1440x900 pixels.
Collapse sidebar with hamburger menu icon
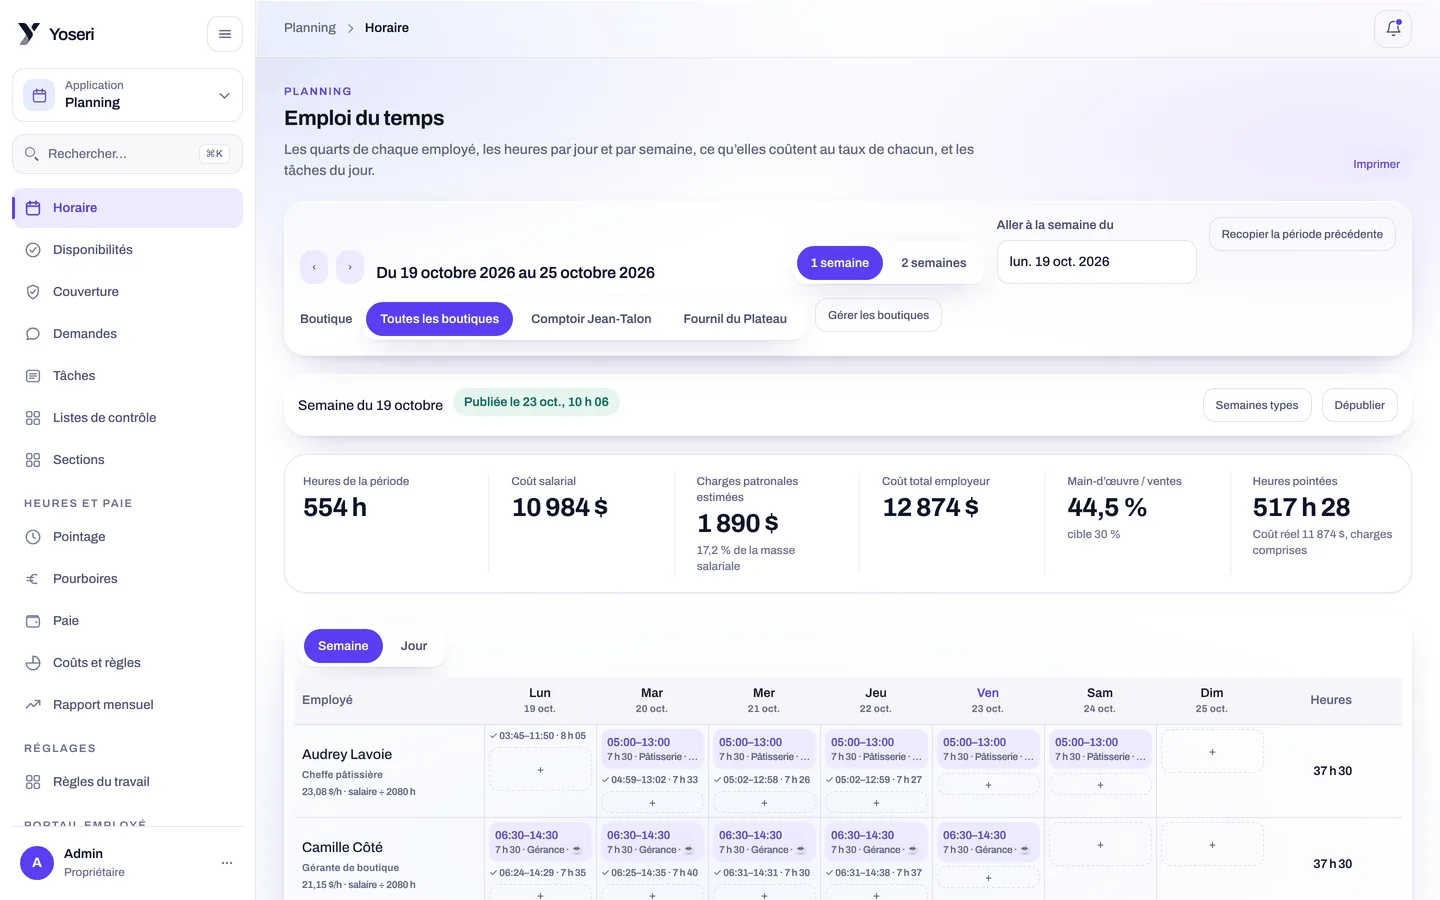click(x=225, y=34)
